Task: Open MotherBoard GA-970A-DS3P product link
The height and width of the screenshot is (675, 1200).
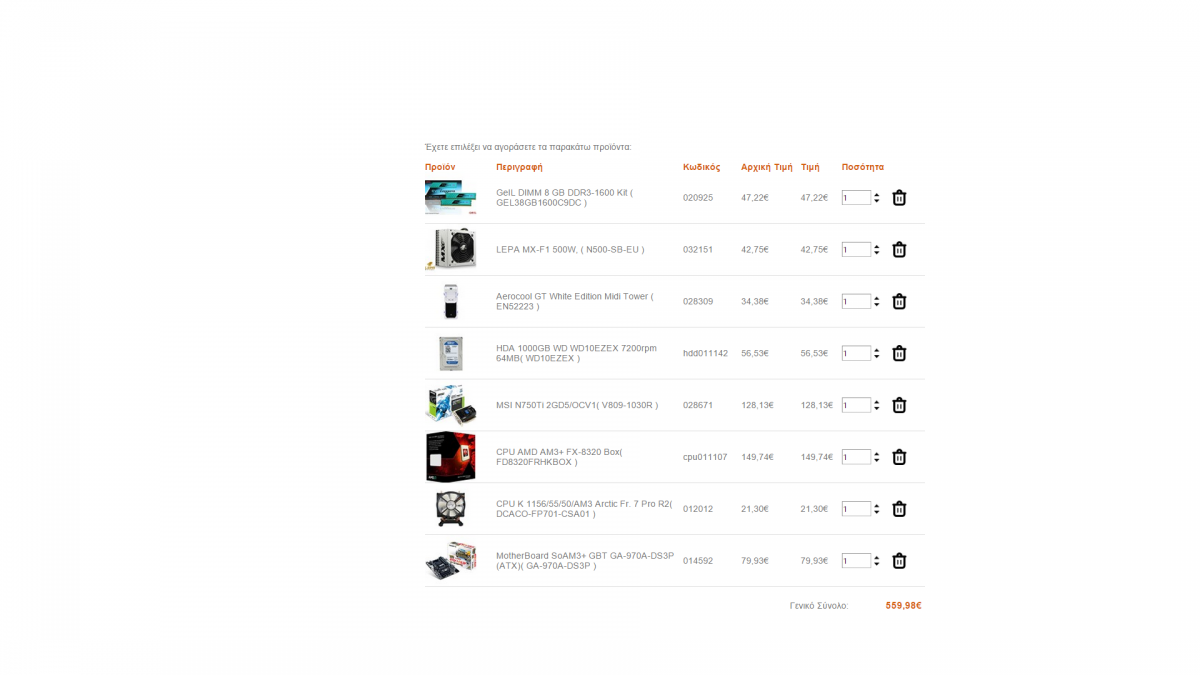Action: pyautogui.click(x=585, y=560)
